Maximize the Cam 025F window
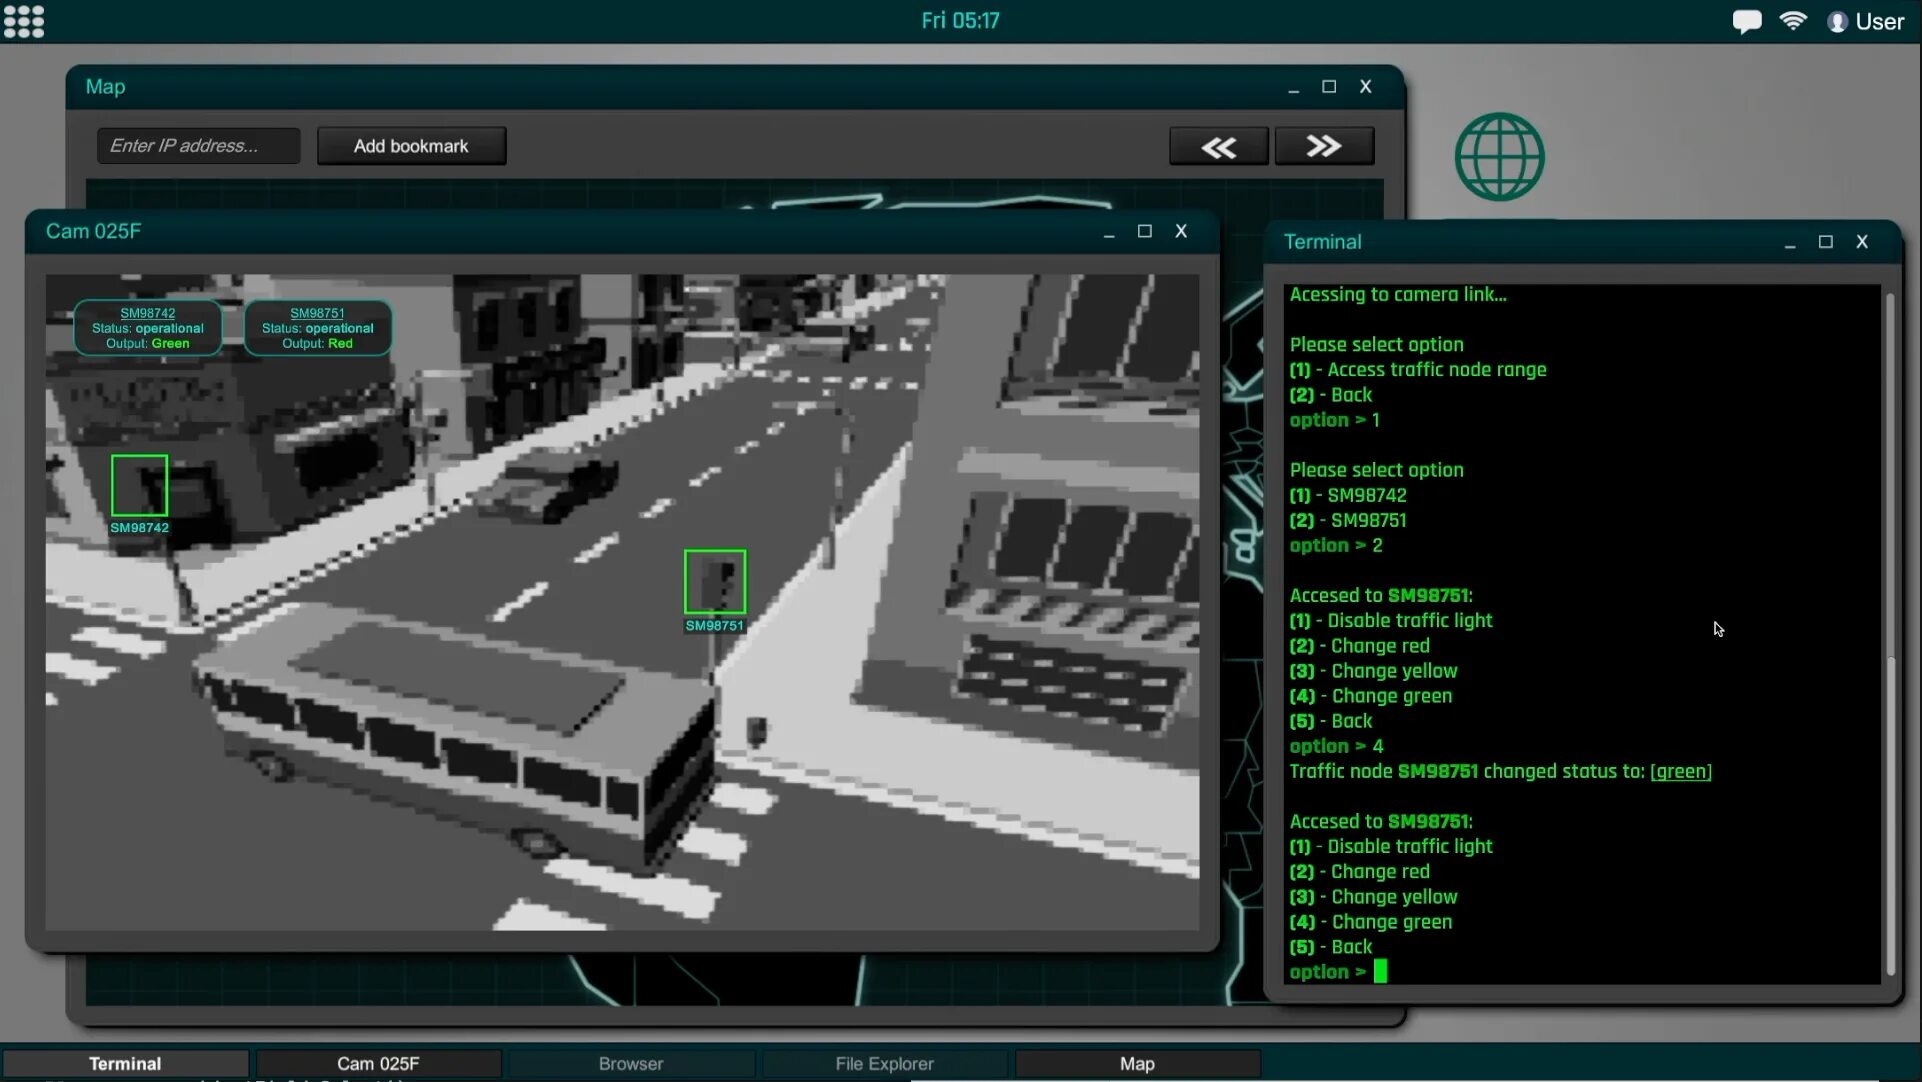Viewport: 1922px width, 1082px height. point(1144,231)
